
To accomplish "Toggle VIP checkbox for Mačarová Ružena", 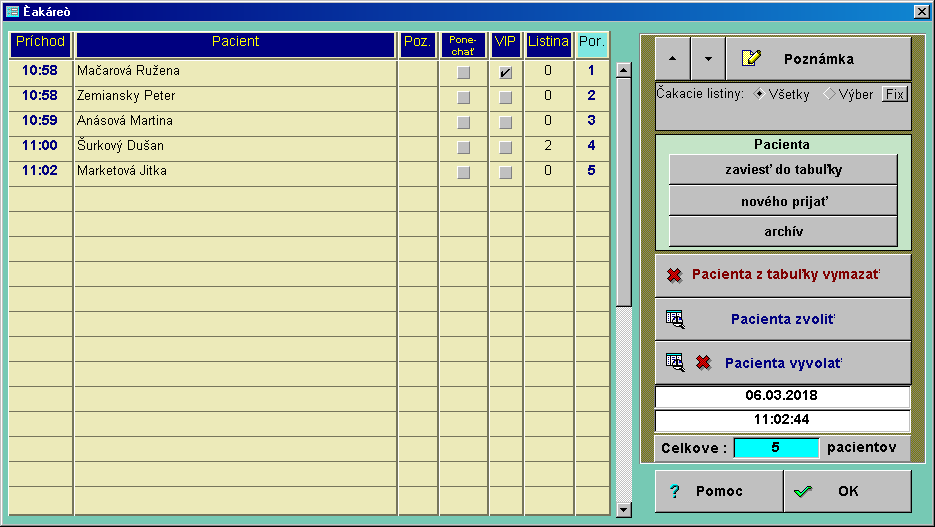I will click(505, 73).
